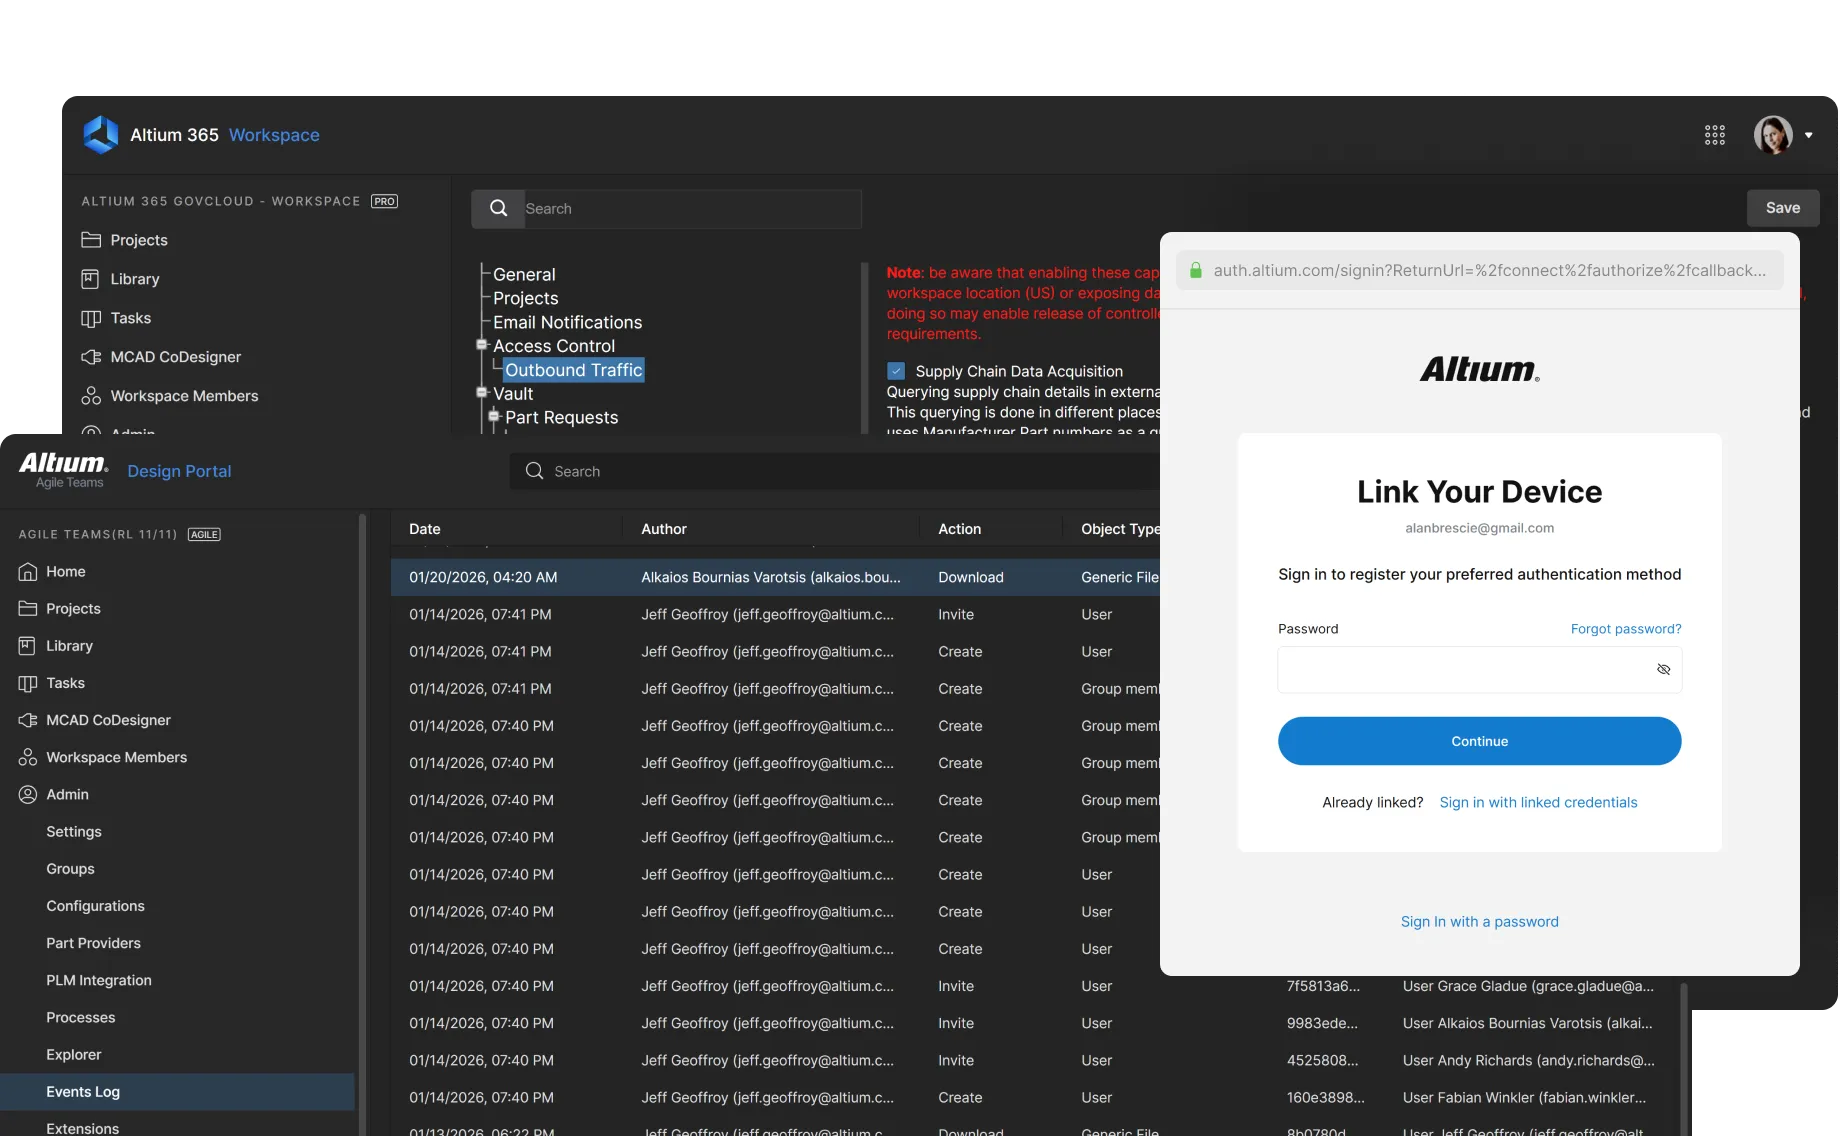Image resolution: width=1840 pixels, height=1136 pixels.
Task: Click User Fabian Winkler event detail cell
Action: pyautogui.click(x=1524, y=1097)
